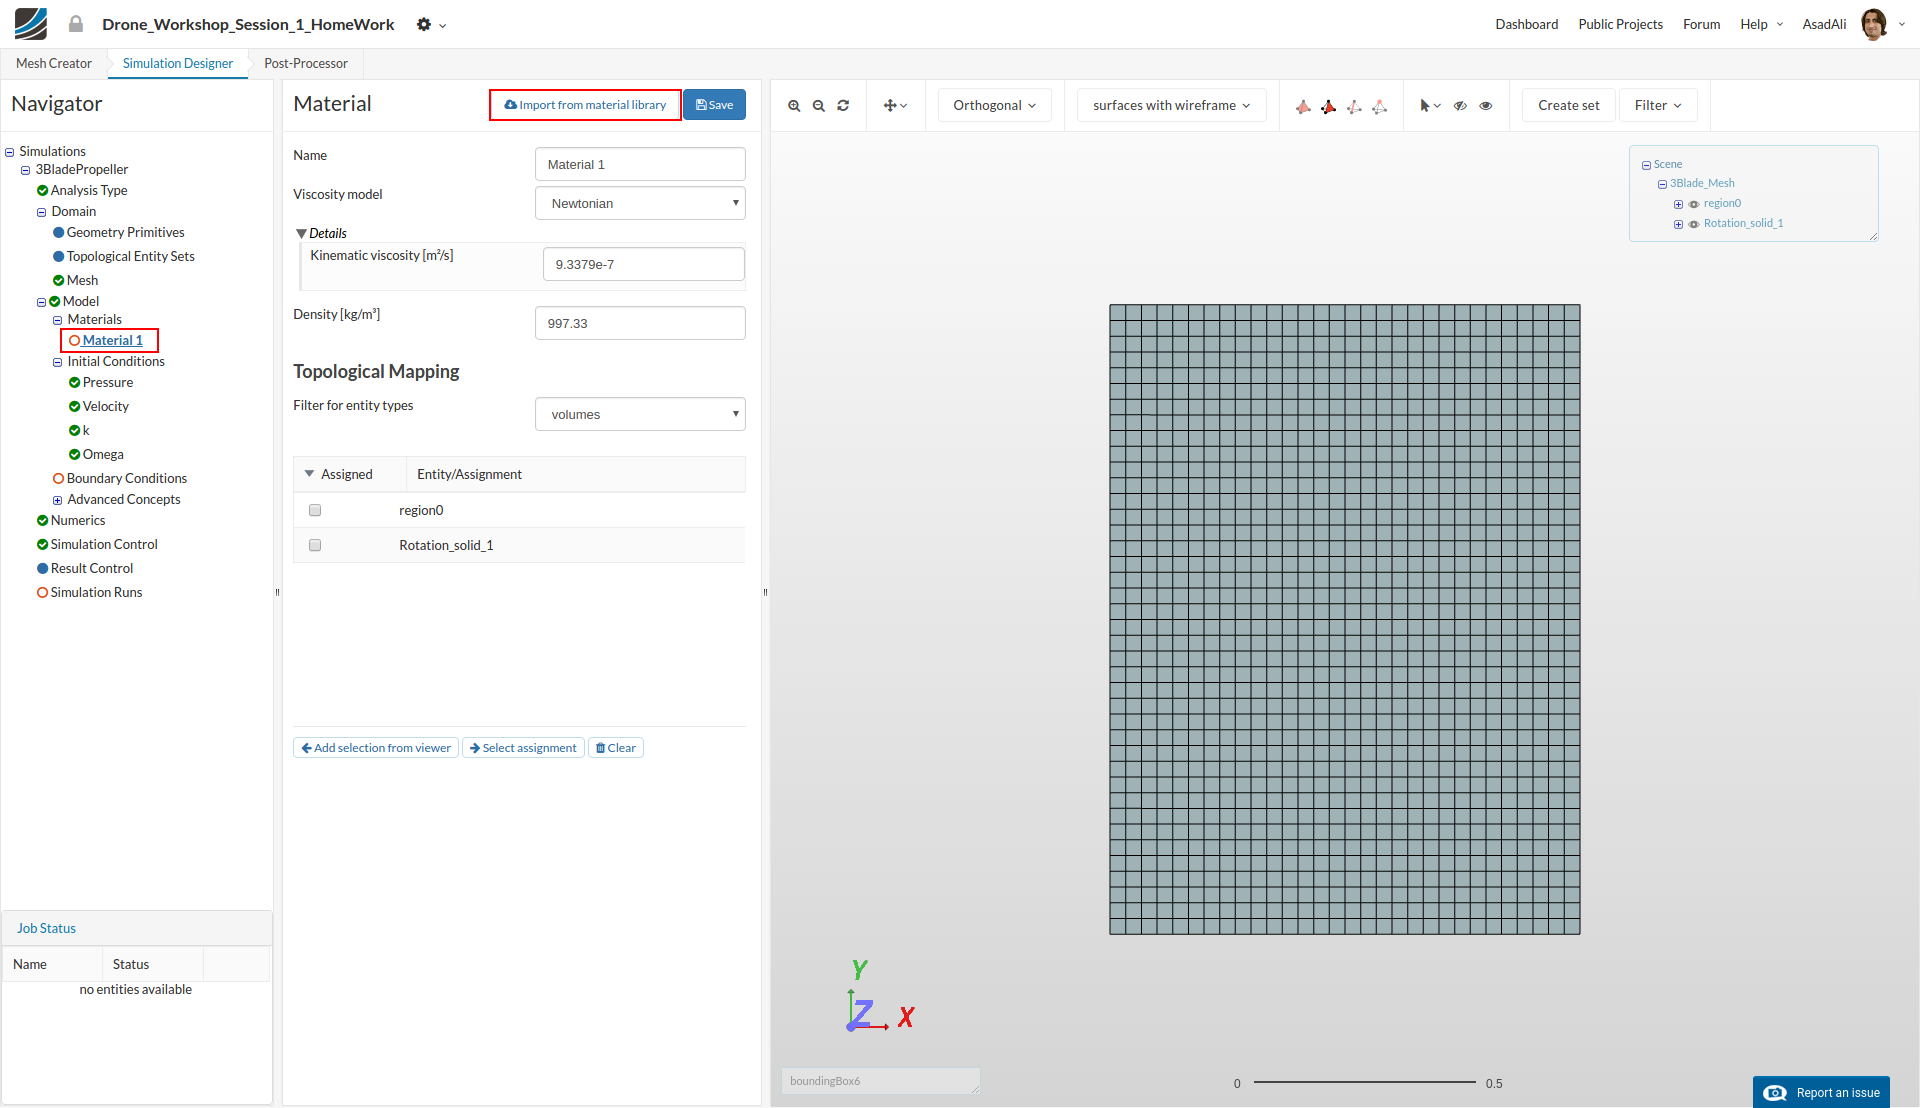Click the show all eye icon
1920x1108 pixels.
pyautogui.click(x=1486, y=106)
